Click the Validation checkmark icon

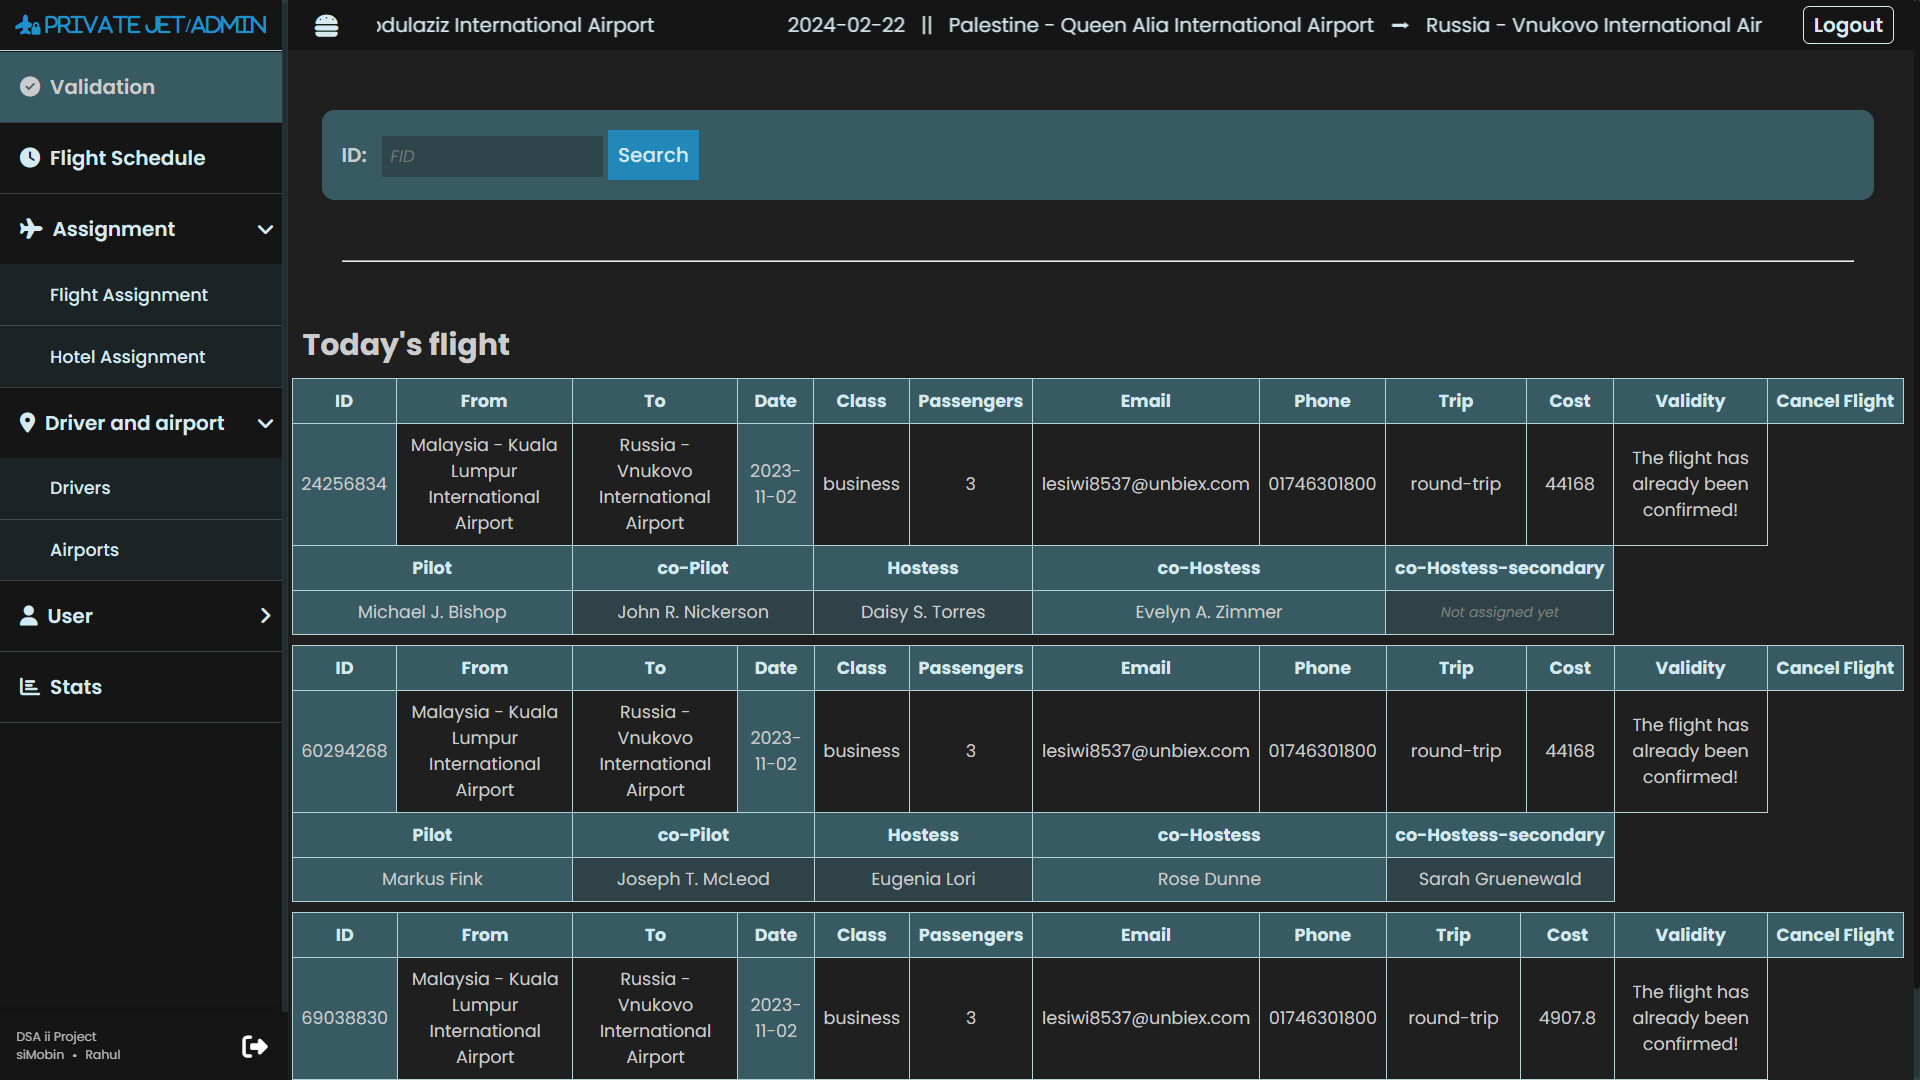point(30,87)
